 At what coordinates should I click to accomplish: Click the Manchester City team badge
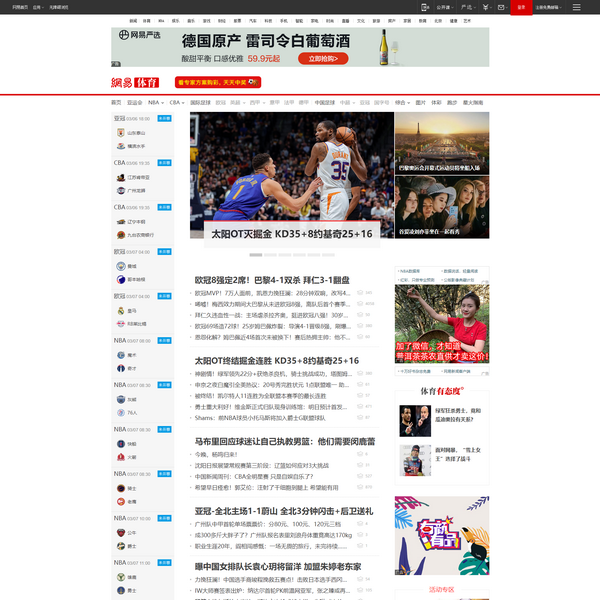point(120,266)
